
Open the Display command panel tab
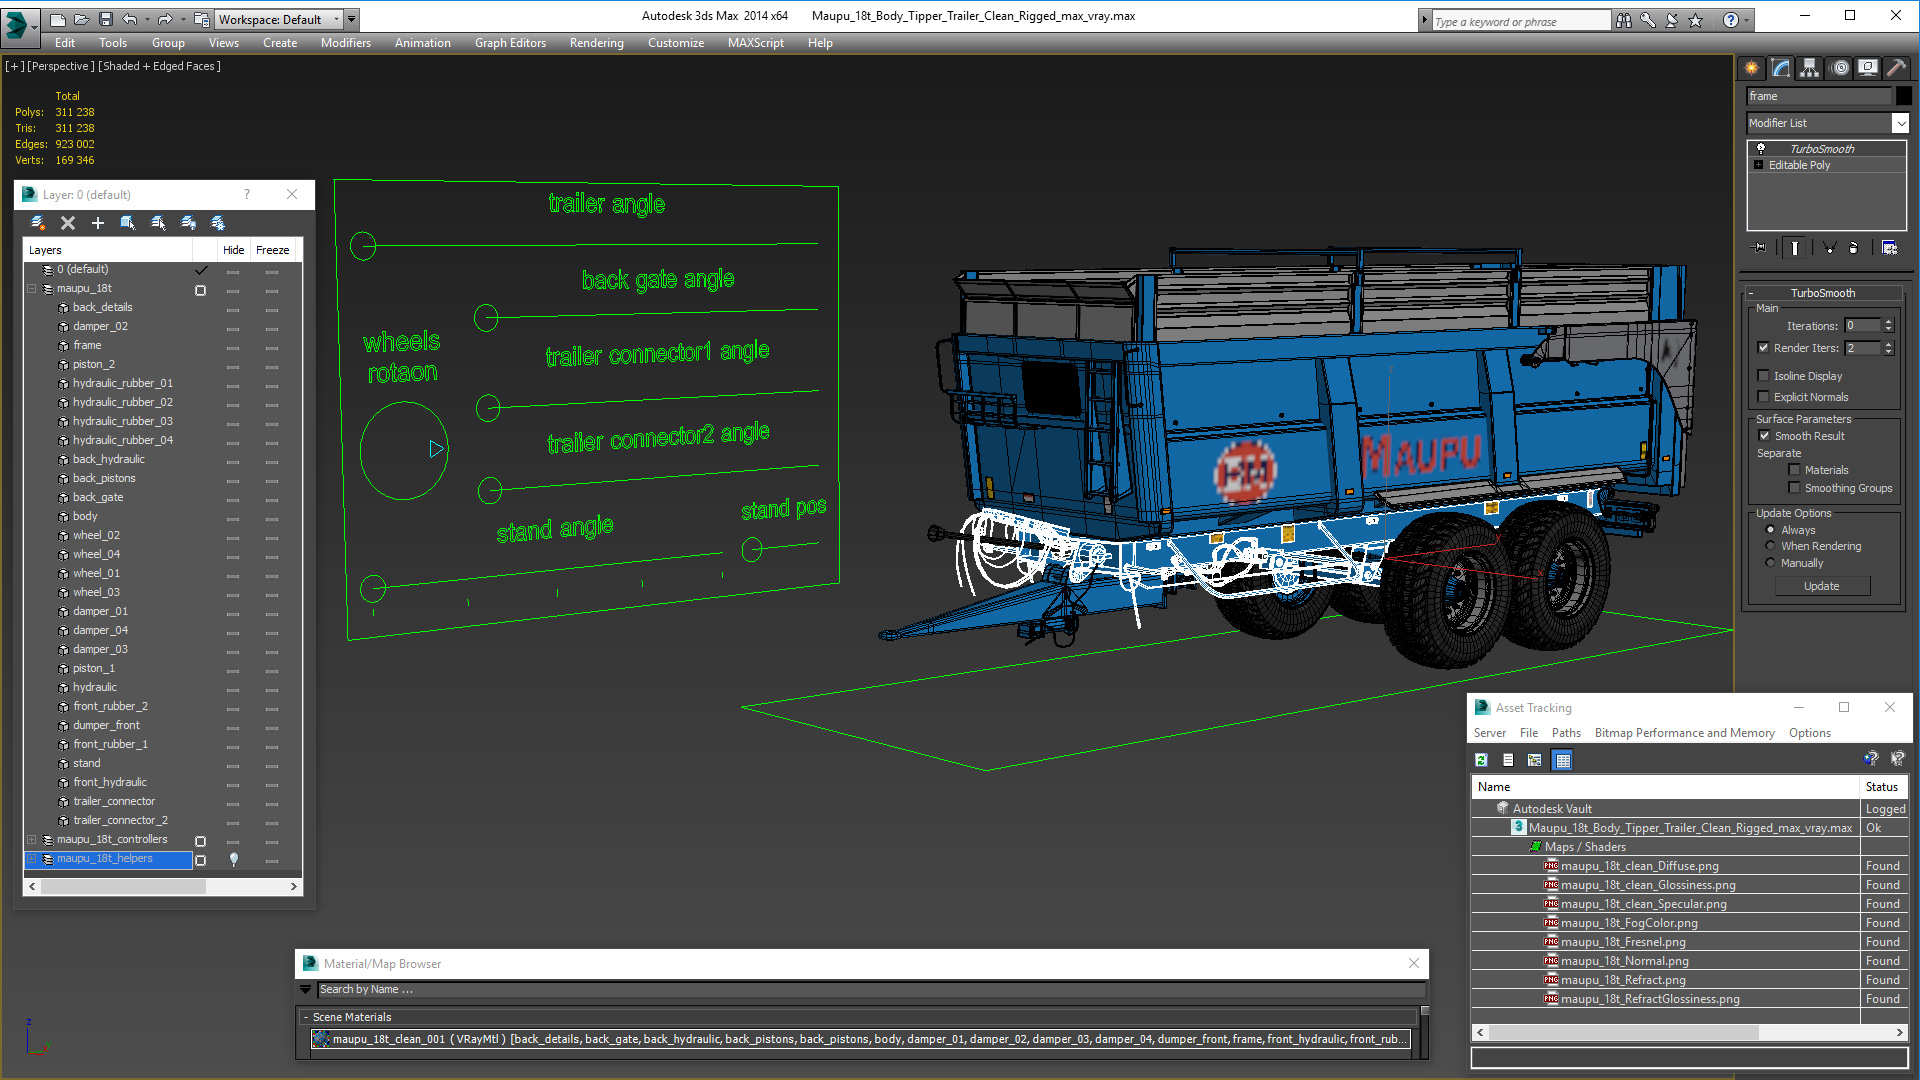(x=1868, y=68)
